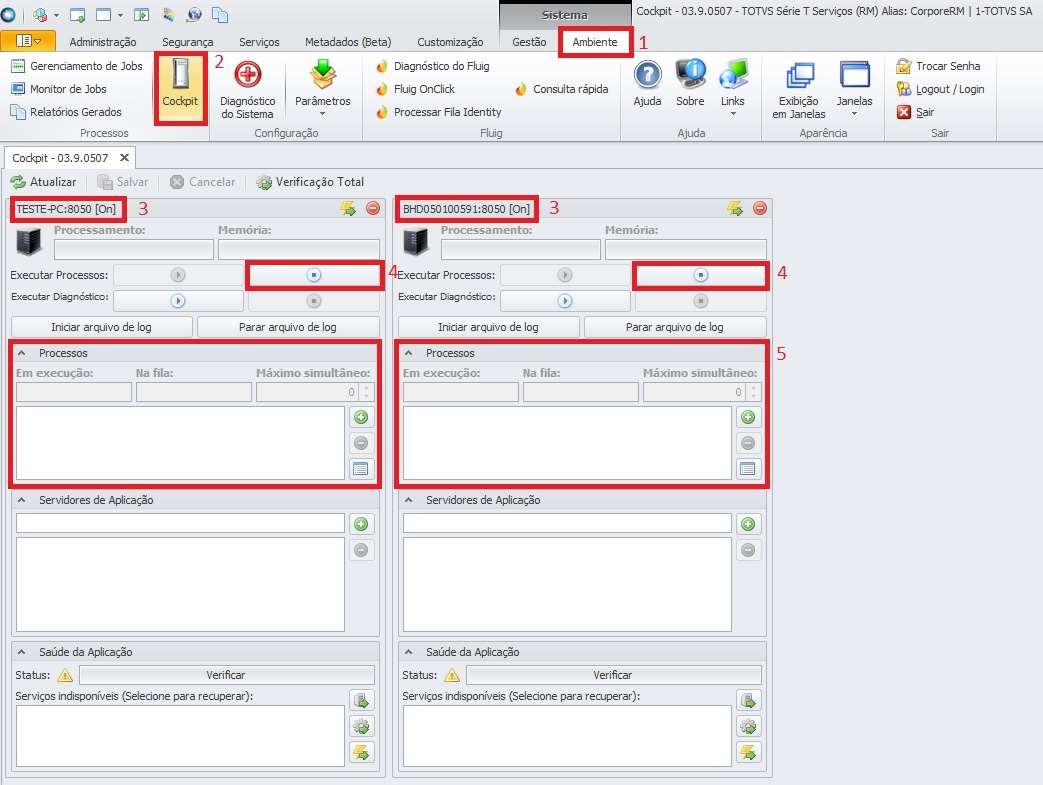
Task: Click Iniciar arquivo de log for BHD050100591
Action: pyautogui.click(x=488, y=327)
